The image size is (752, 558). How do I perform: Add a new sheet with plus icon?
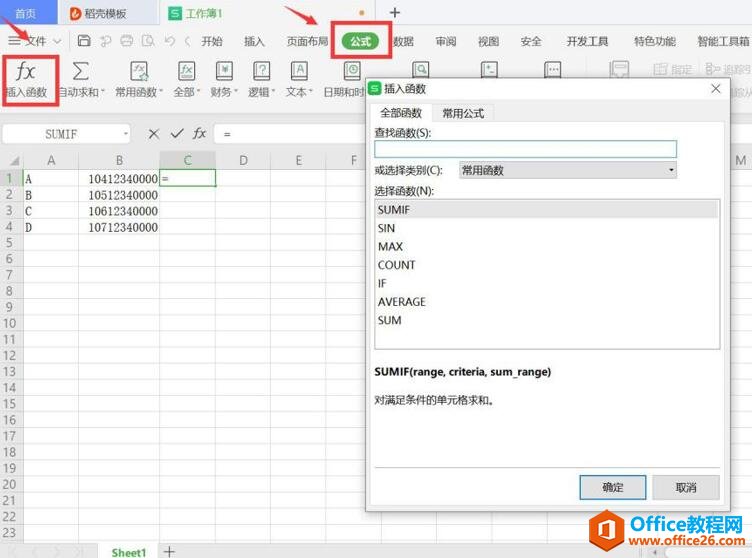pos(169,552)
